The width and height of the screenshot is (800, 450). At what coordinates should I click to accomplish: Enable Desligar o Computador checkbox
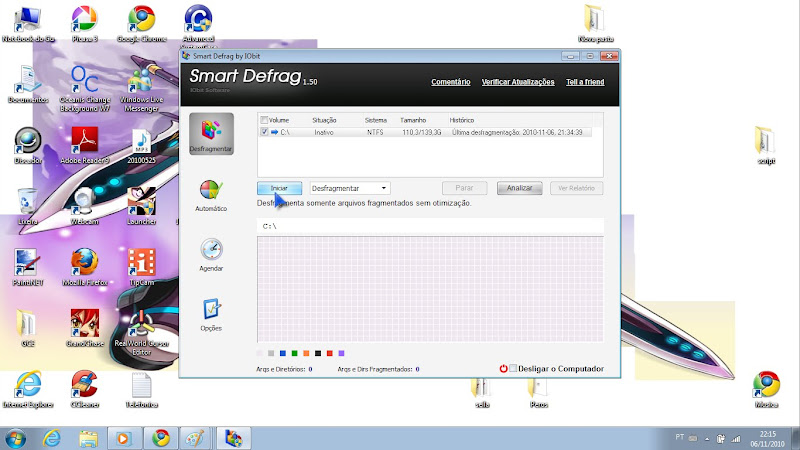(x=513, y=368)
